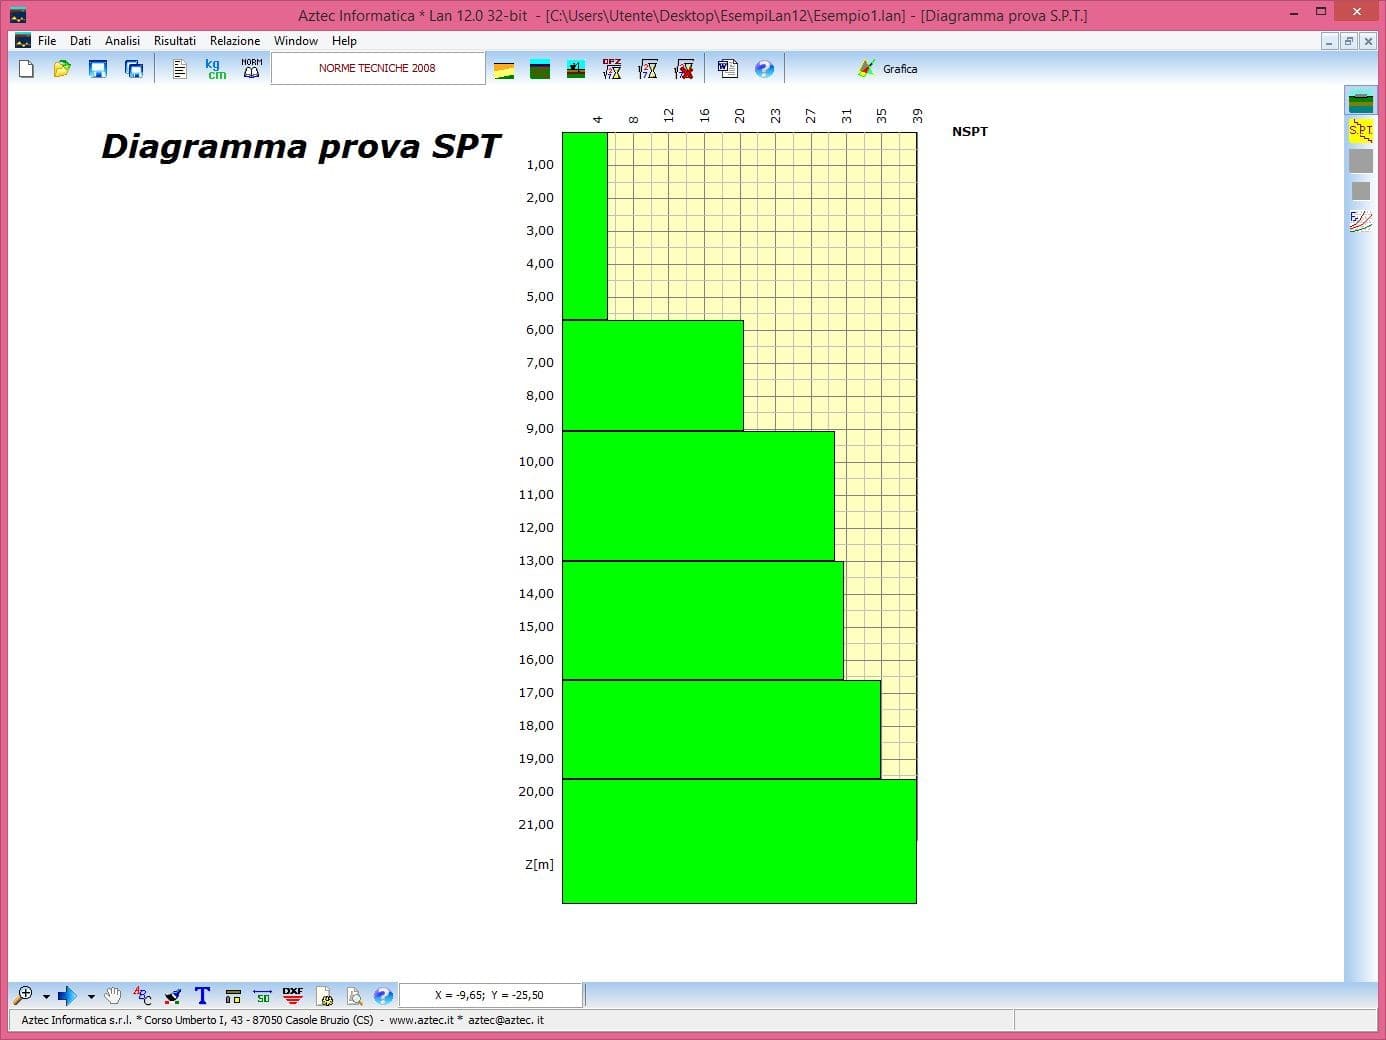Open the Risultati menu
Viewport: 1386px width, 1040px height.
175,41
